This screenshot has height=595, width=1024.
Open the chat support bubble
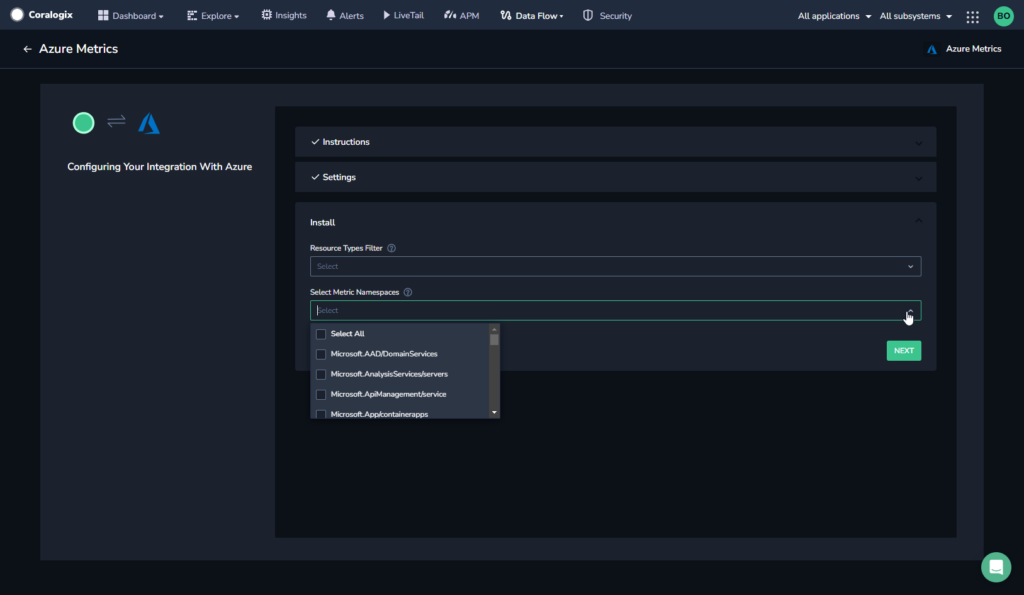pos(996,567)
